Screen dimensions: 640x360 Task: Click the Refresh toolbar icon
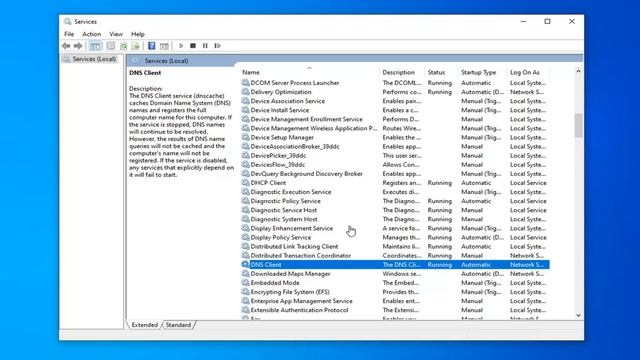pos(123,46)
